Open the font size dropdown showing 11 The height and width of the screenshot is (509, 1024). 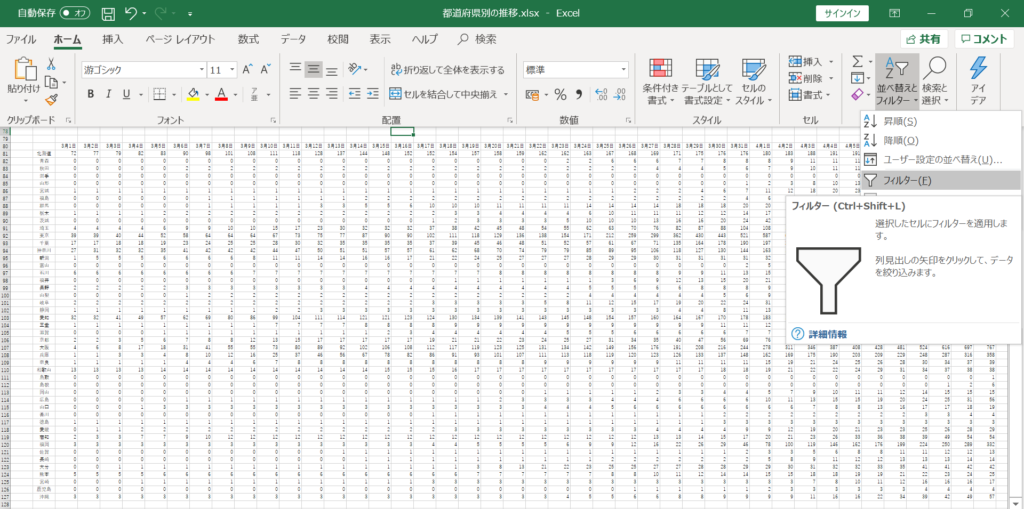232,70
